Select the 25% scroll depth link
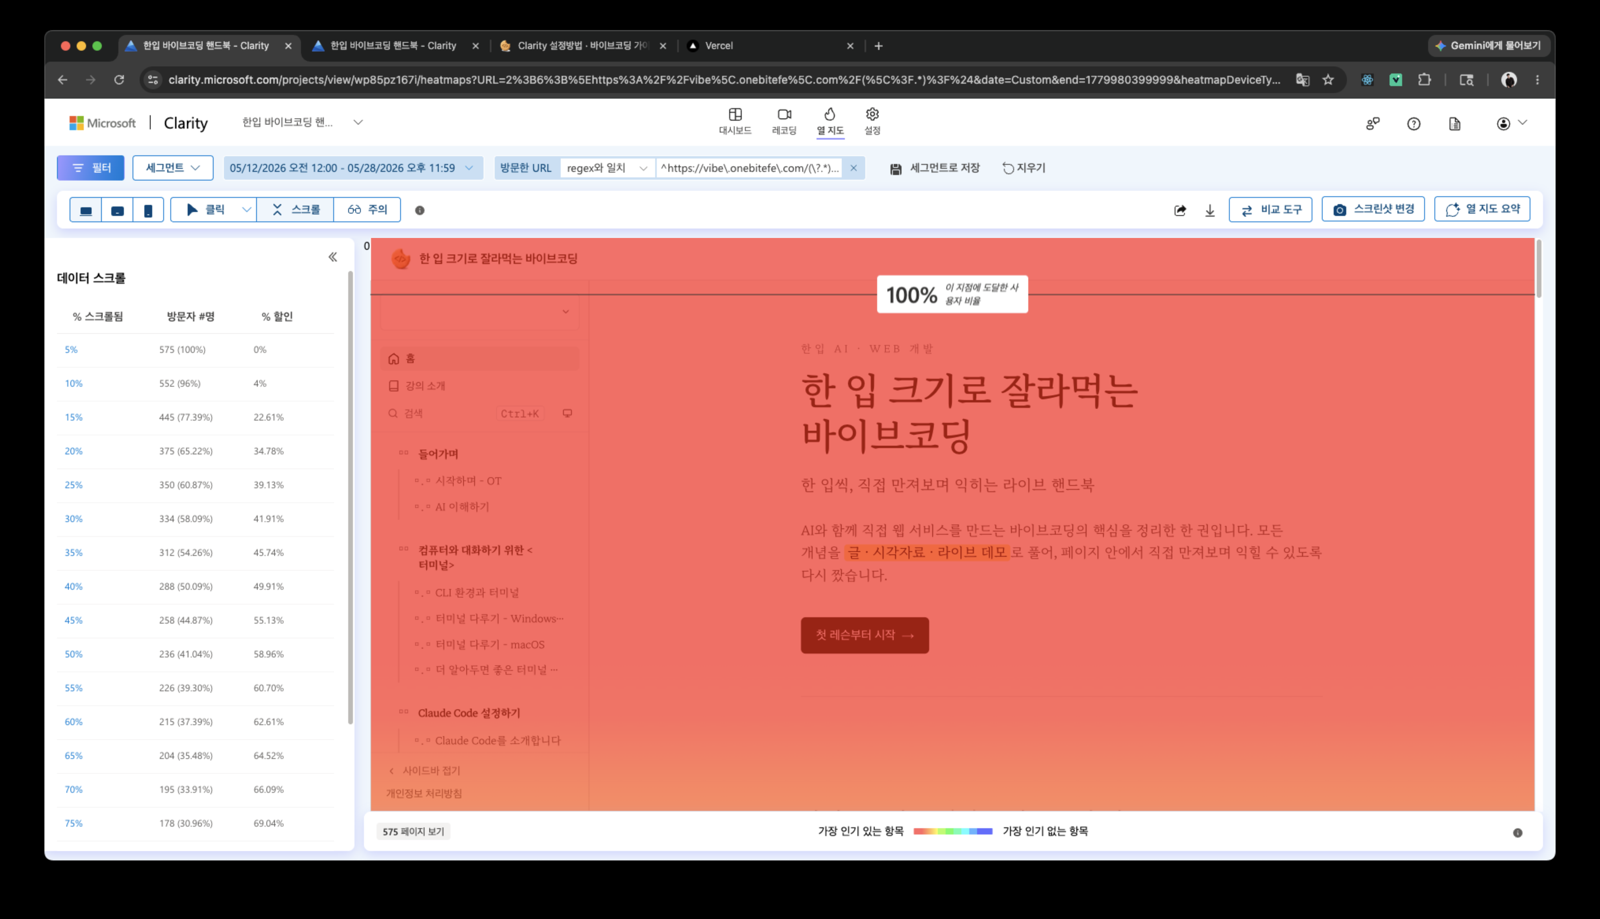The height and width of the screenshot is (919, 1600). pos(74,485)
